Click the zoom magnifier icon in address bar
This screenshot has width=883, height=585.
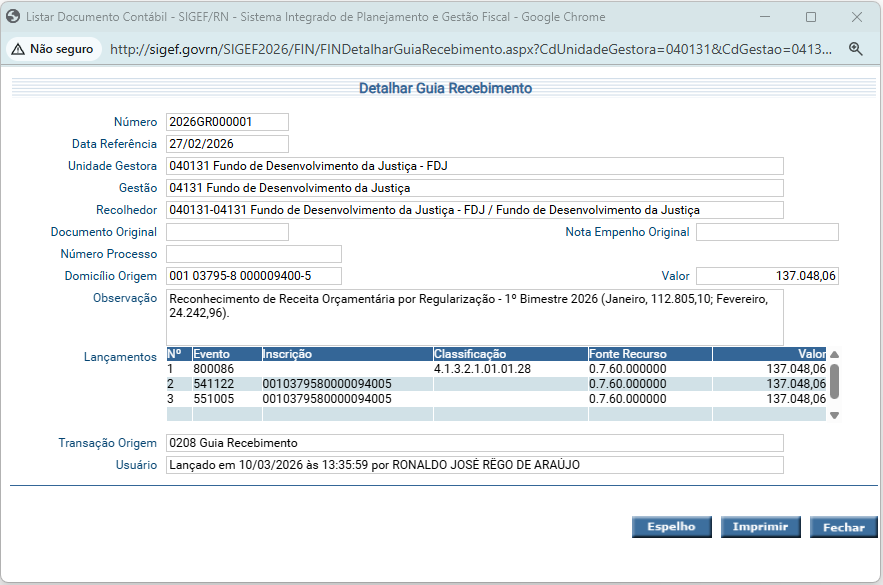point(855,49)
